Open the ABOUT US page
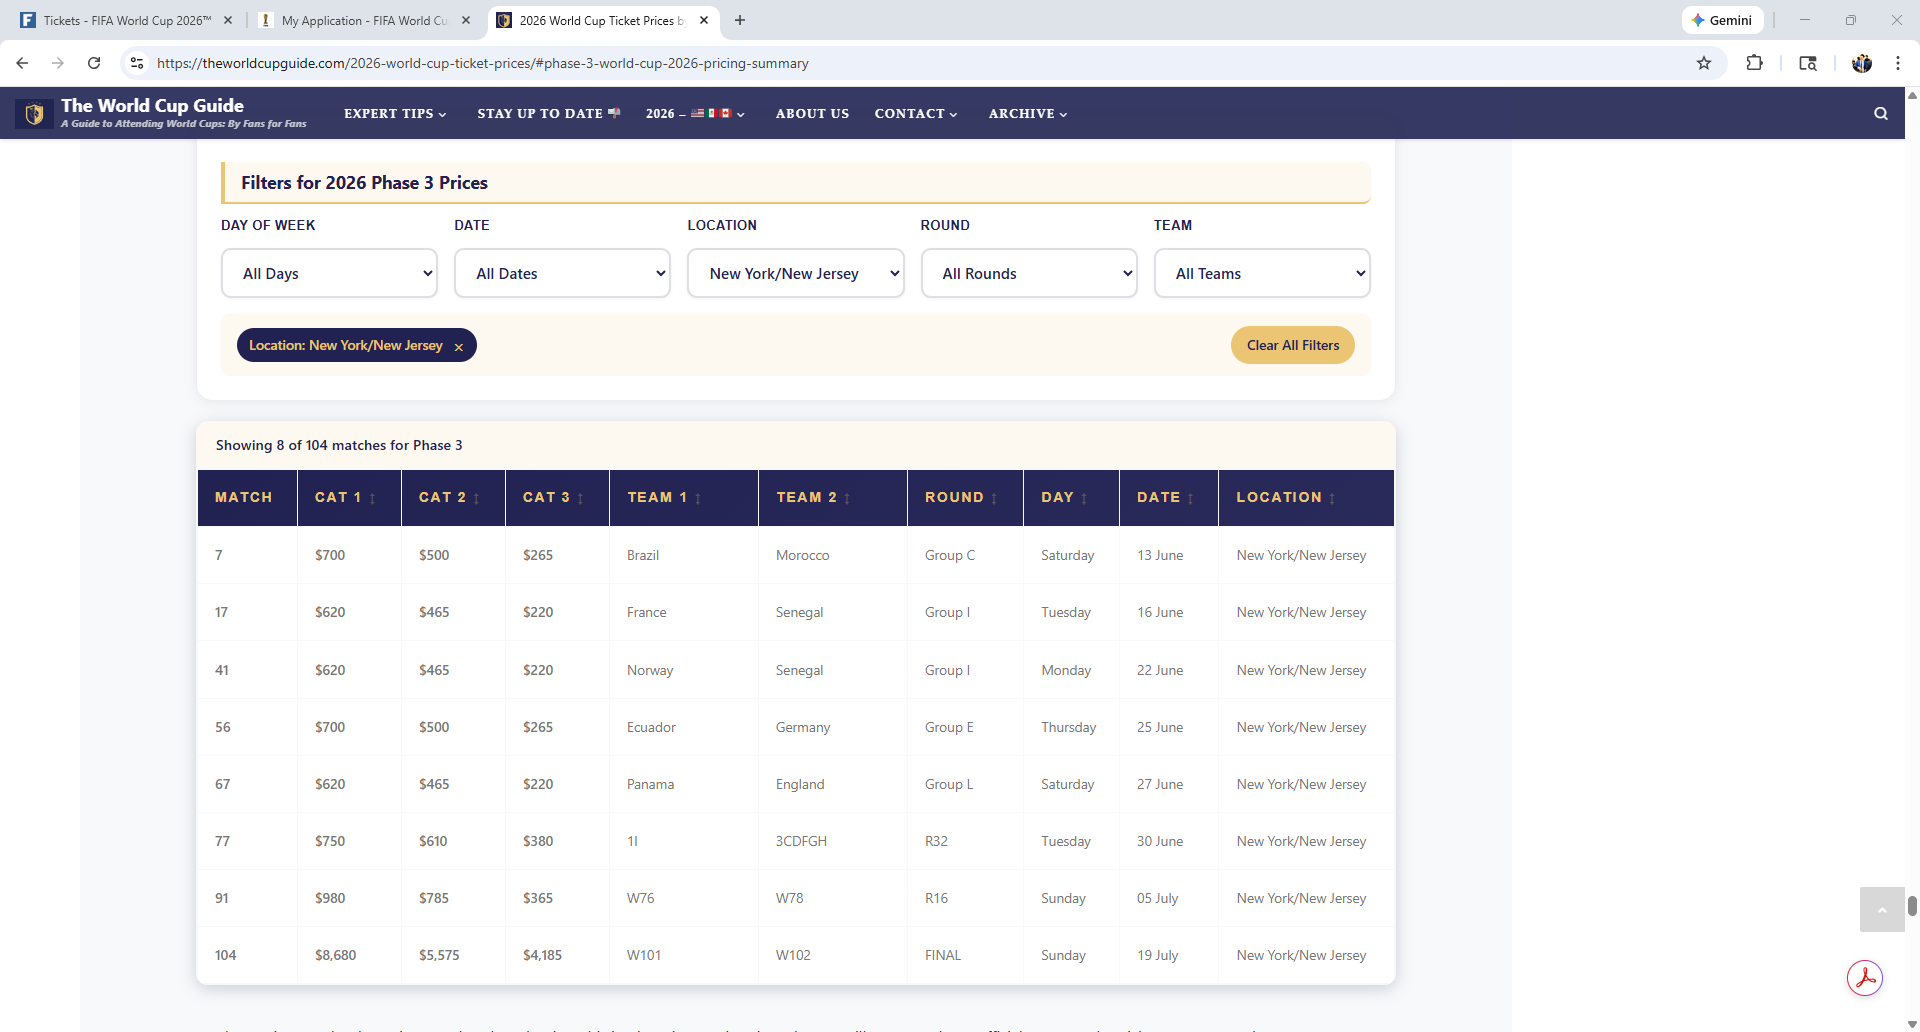The image size is (1920, 1032). tap(812, 113)
